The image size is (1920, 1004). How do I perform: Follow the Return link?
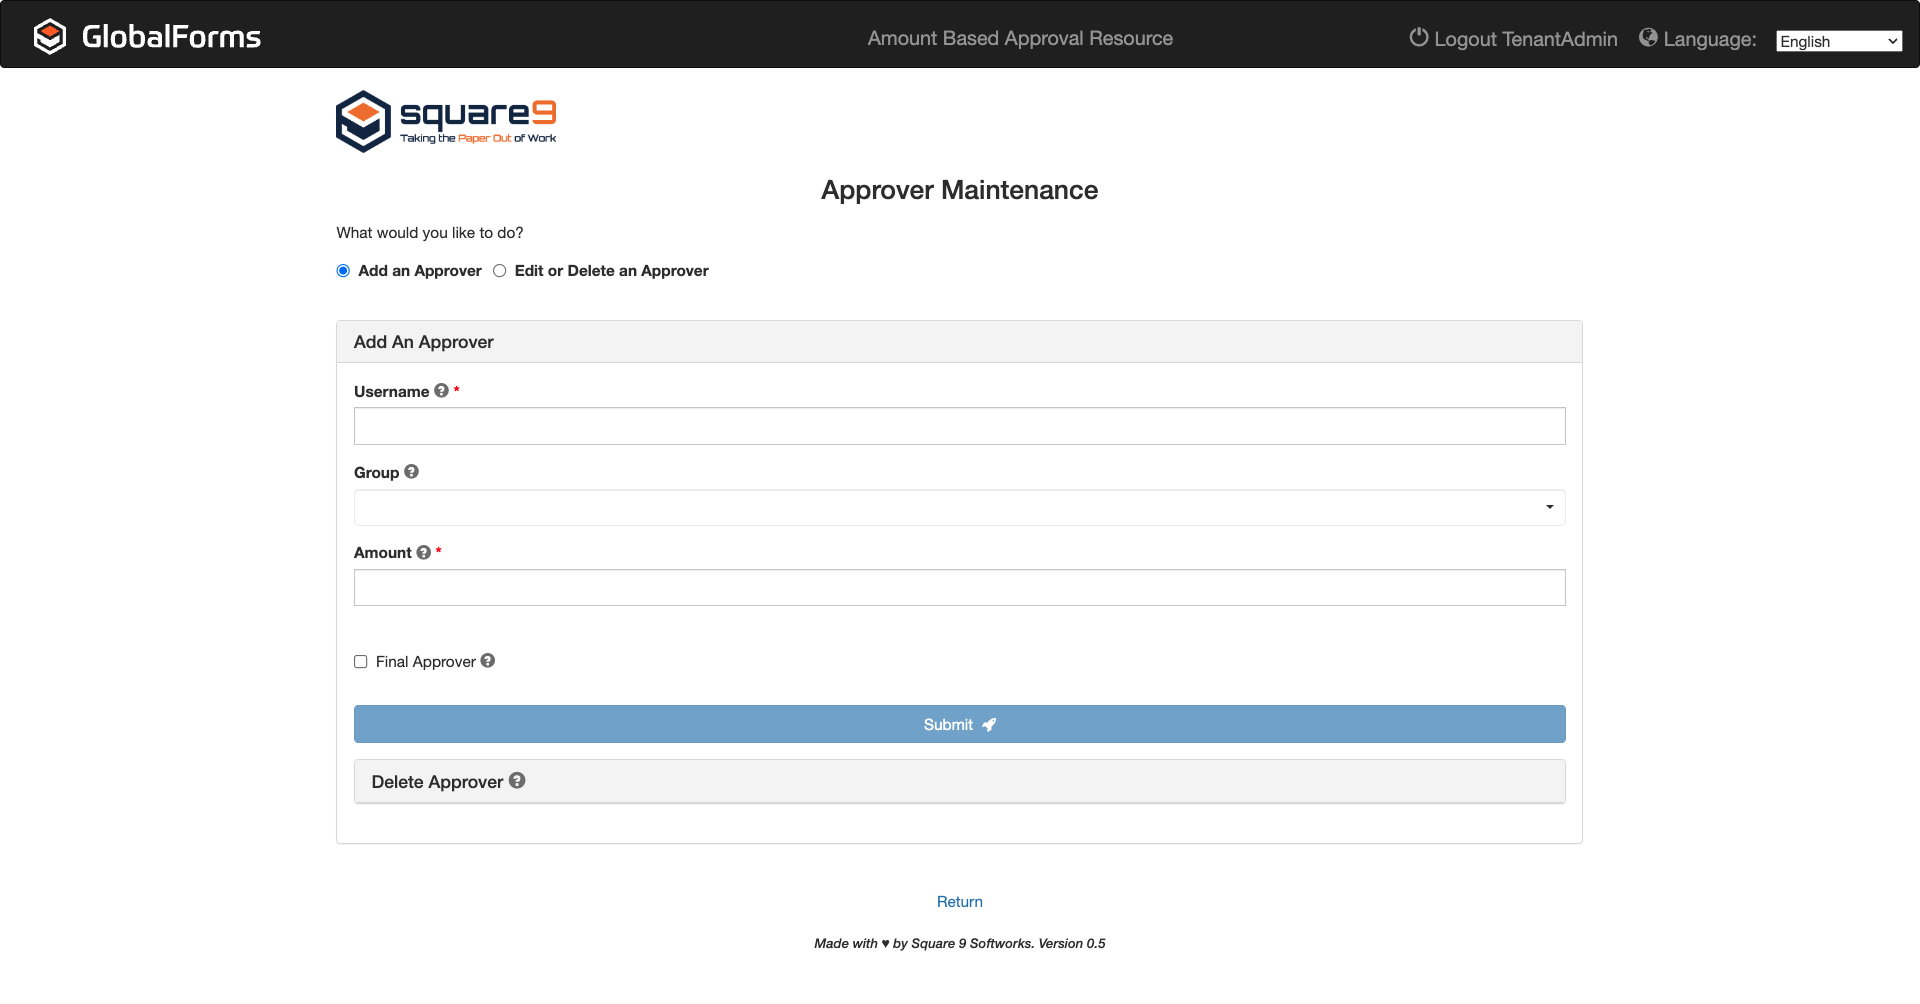tap(959, 901)
